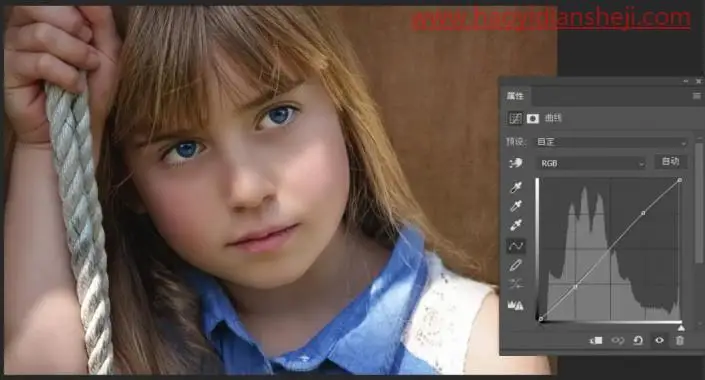The width and height of the screenshot is (705, 380).
Task: Click the white point input slider triangle
Action: (x=681, y=328)
